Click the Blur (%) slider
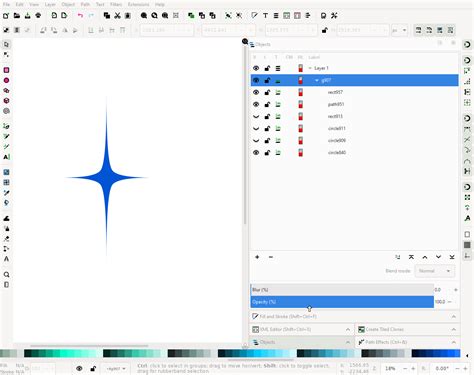 (342, 290)
